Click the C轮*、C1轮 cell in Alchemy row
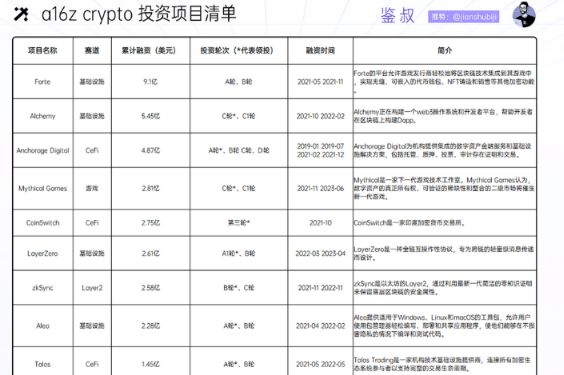This screenshot has width=564, height=375. [x=239, y=116]
